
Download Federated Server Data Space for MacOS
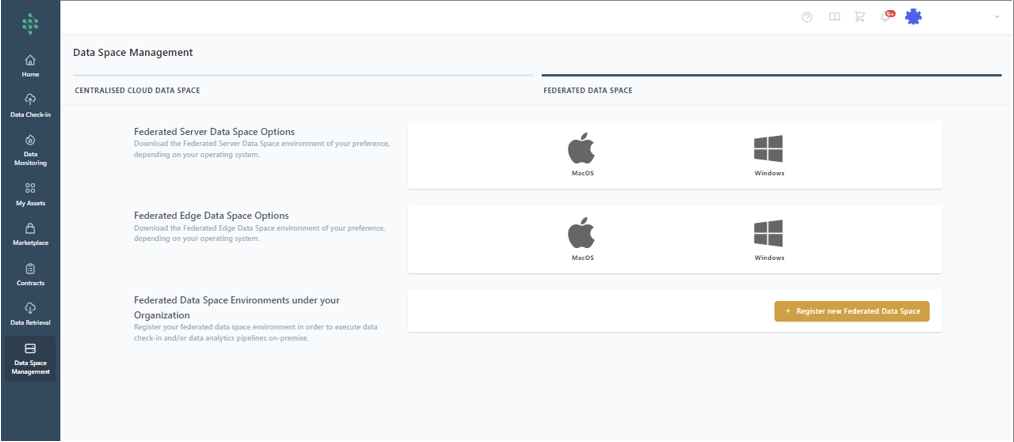[582, 155]
